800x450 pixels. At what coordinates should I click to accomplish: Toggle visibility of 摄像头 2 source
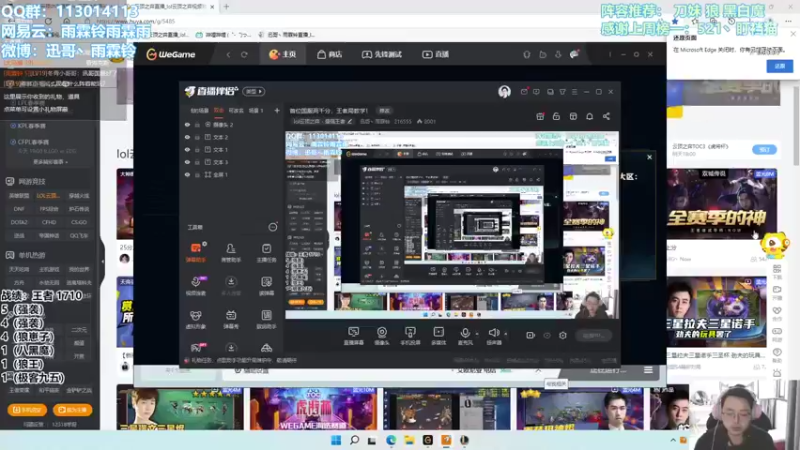pos(187,124)
